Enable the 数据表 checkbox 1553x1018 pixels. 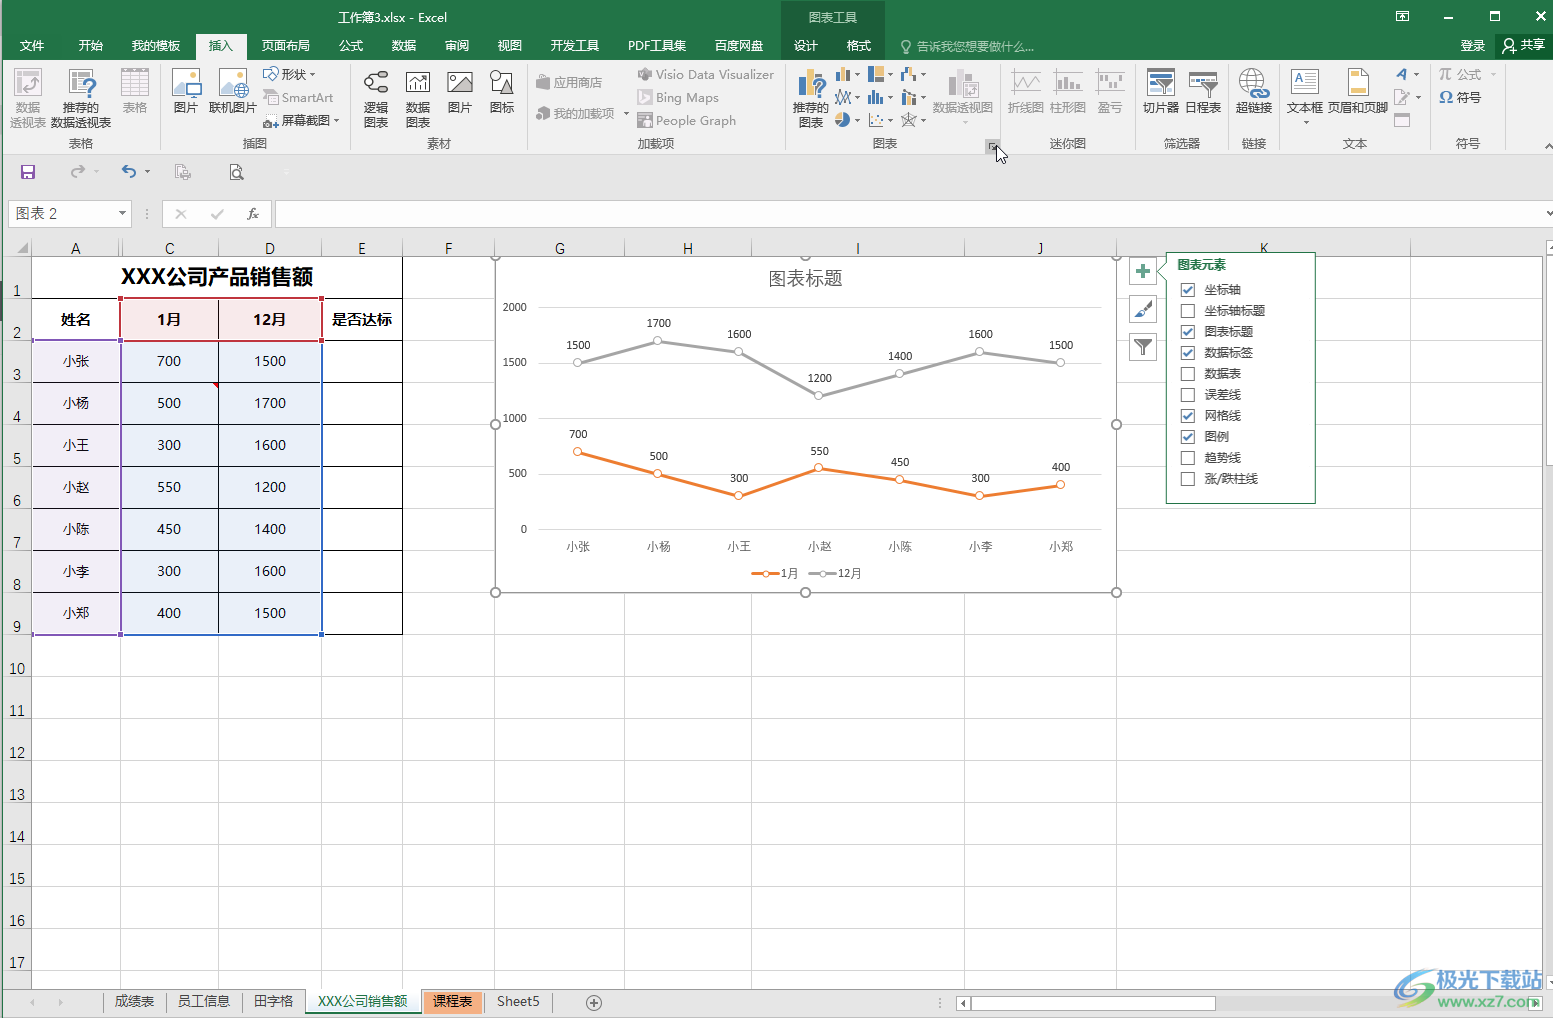click(1188, 373)
